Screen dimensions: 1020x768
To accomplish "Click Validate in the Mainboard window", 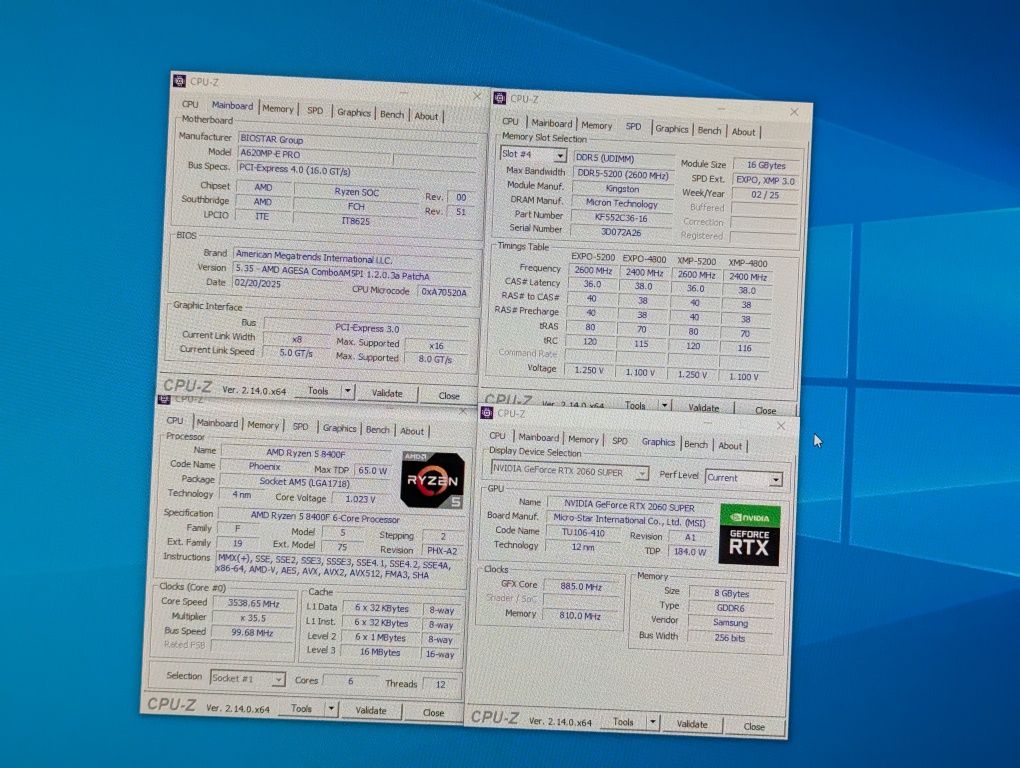I will 387,393.
